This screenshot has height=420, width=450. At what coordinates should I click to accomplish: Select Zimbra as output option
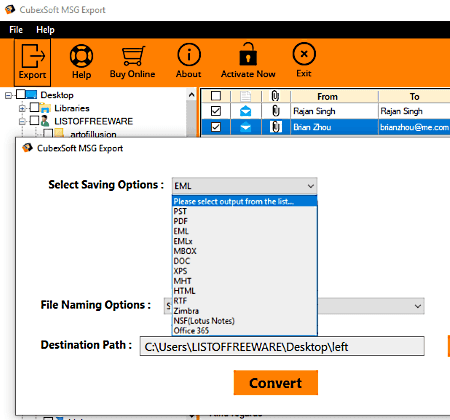(x=244, y=311)
